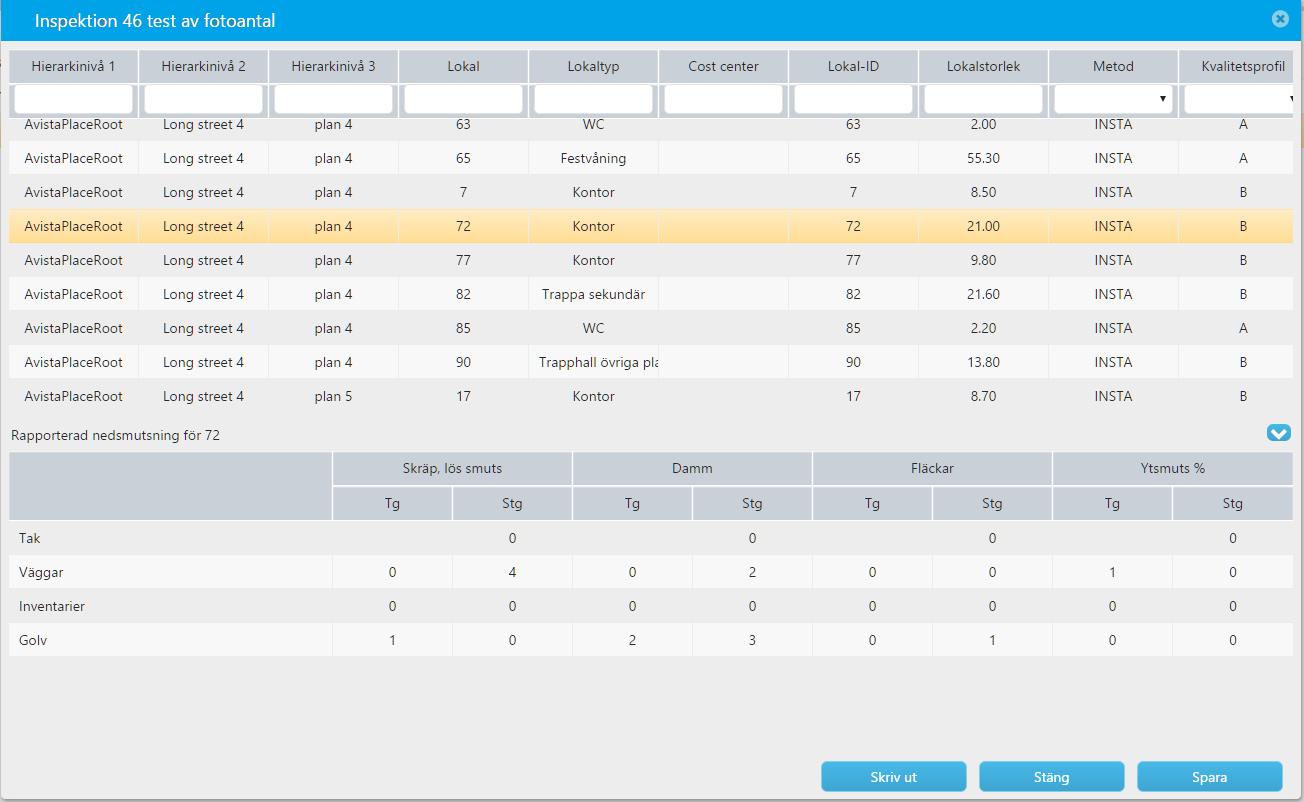
Task: Open the Metod filter dropdown
Action: [x=1113, y=99]
